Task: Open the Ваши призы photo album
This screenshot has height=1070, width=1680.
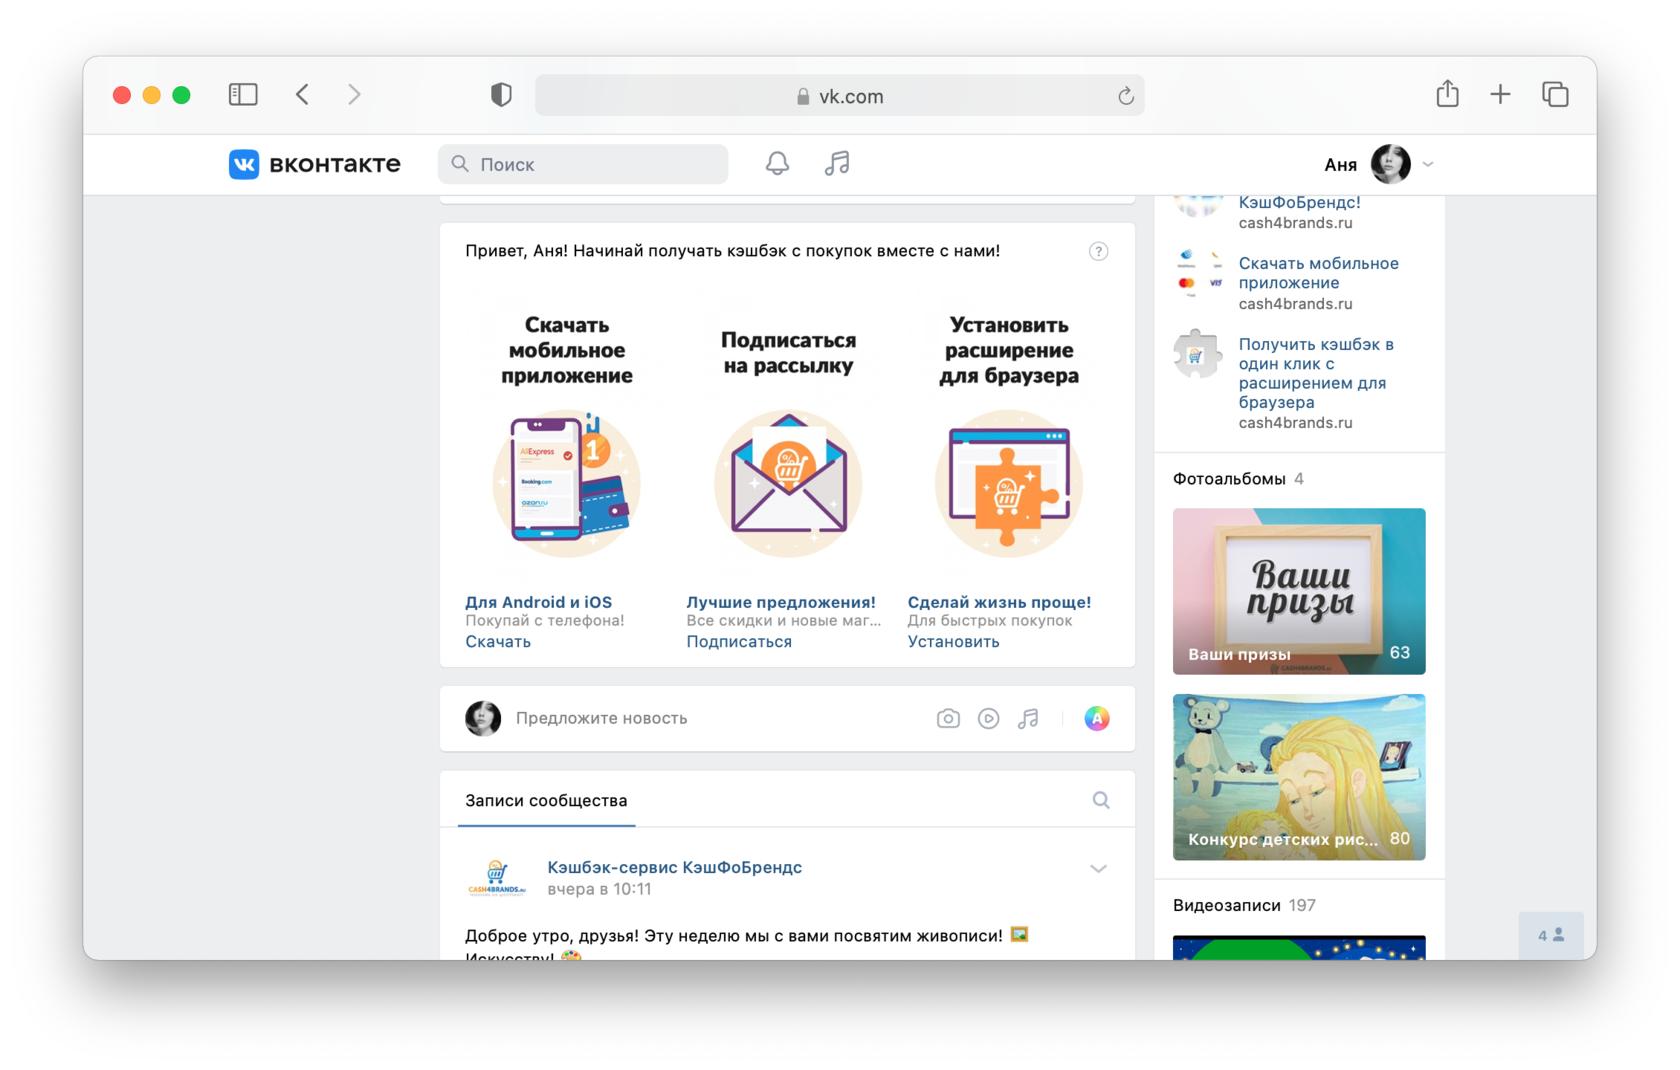Action: click(x=1299, y=591)
